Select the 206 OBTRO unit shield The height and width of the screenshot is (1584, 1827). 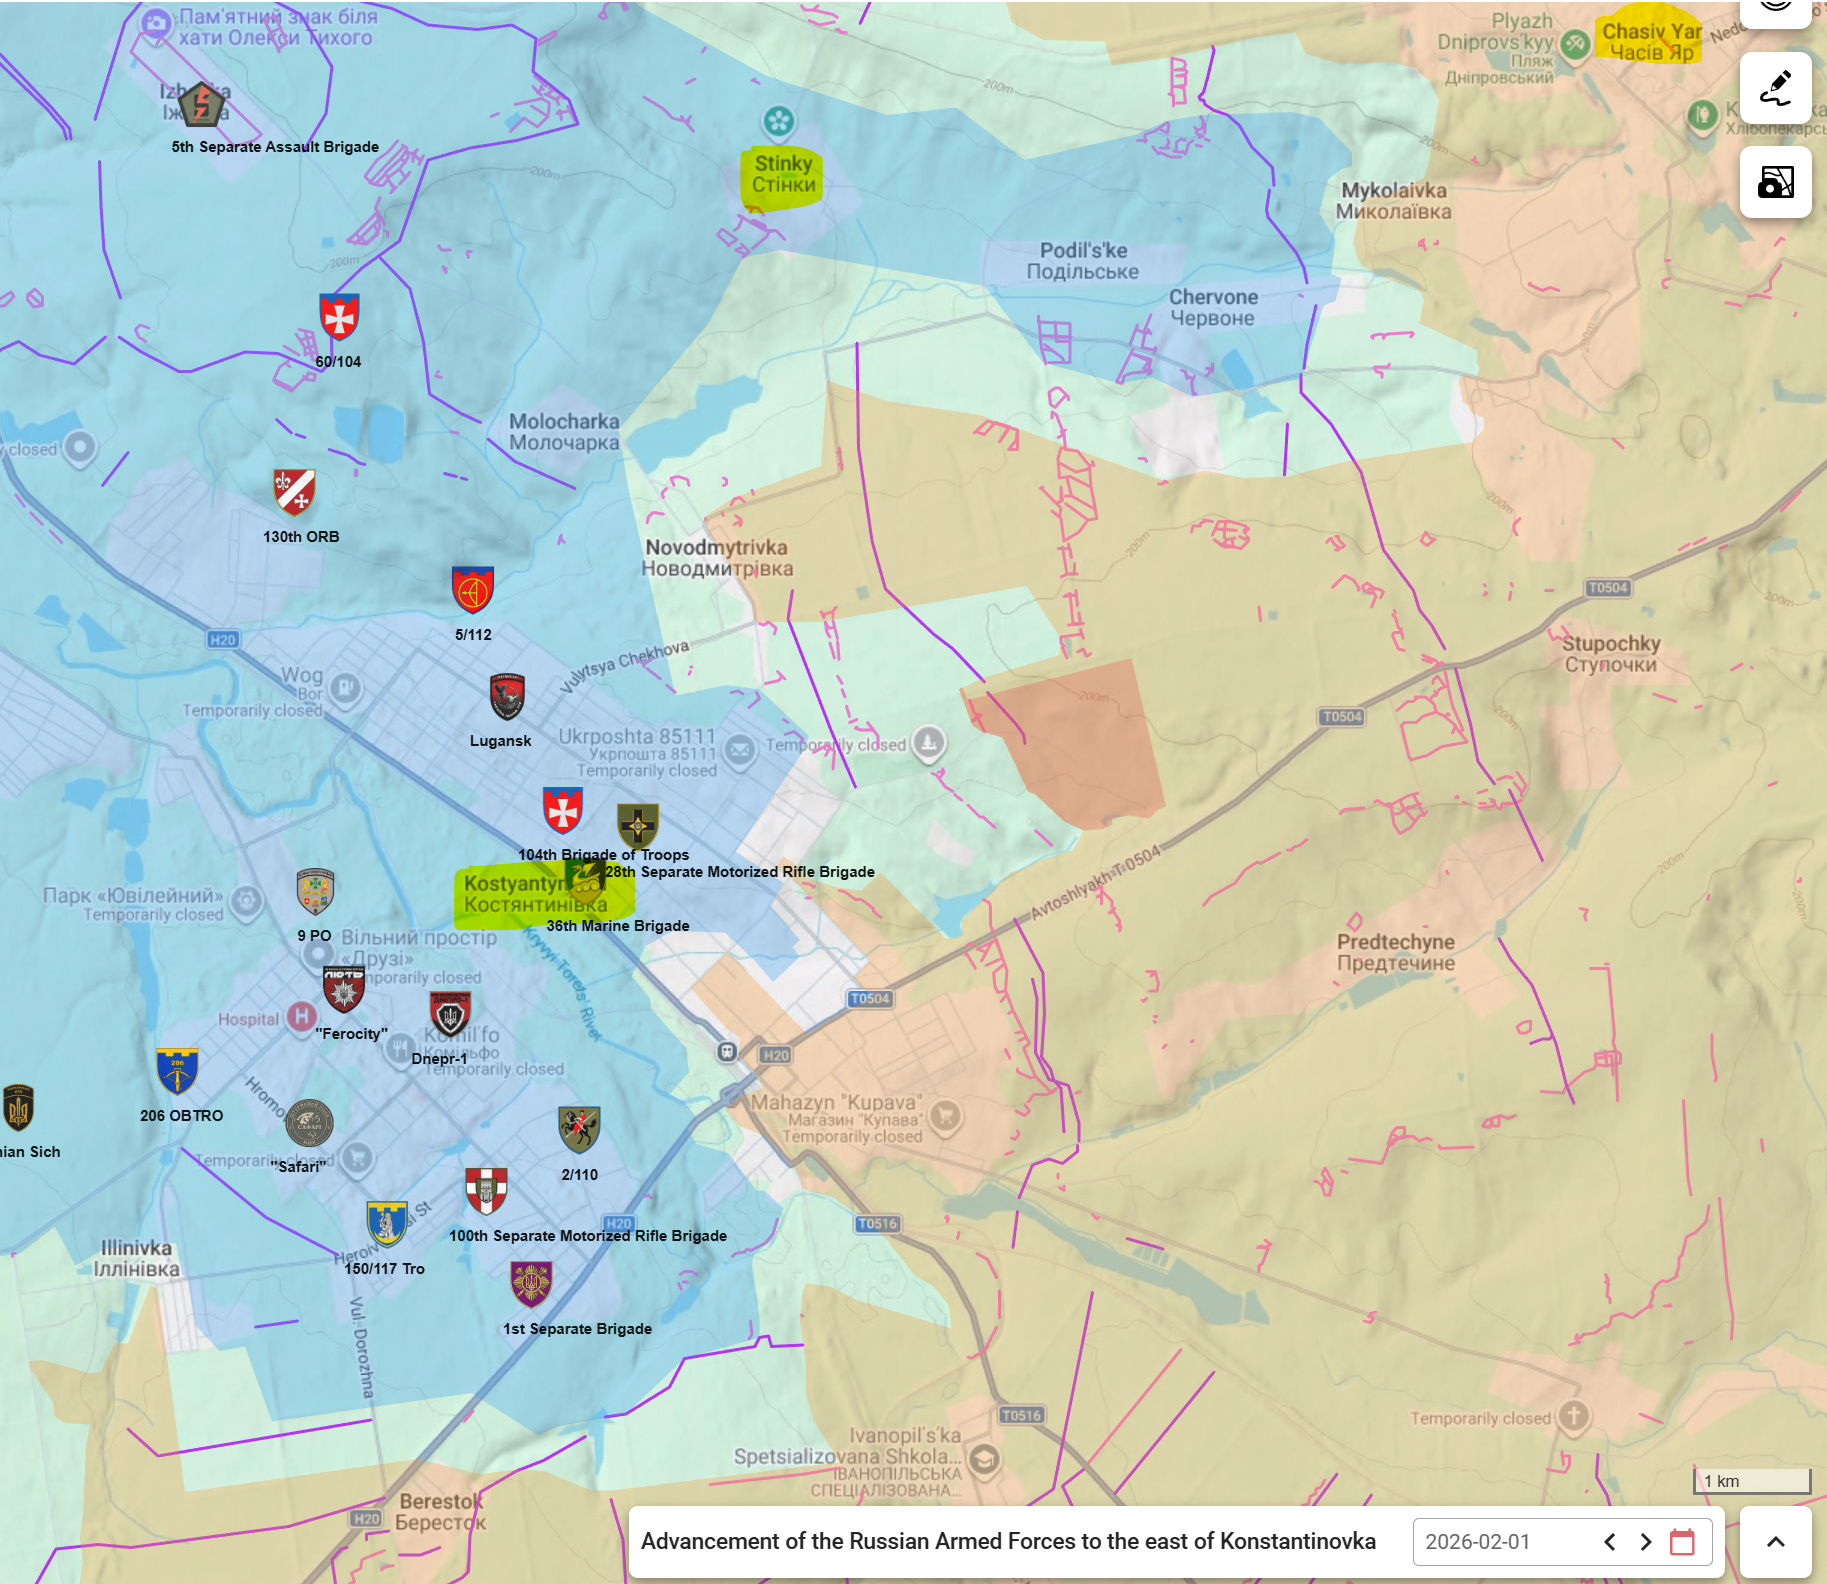(178, 1072)
